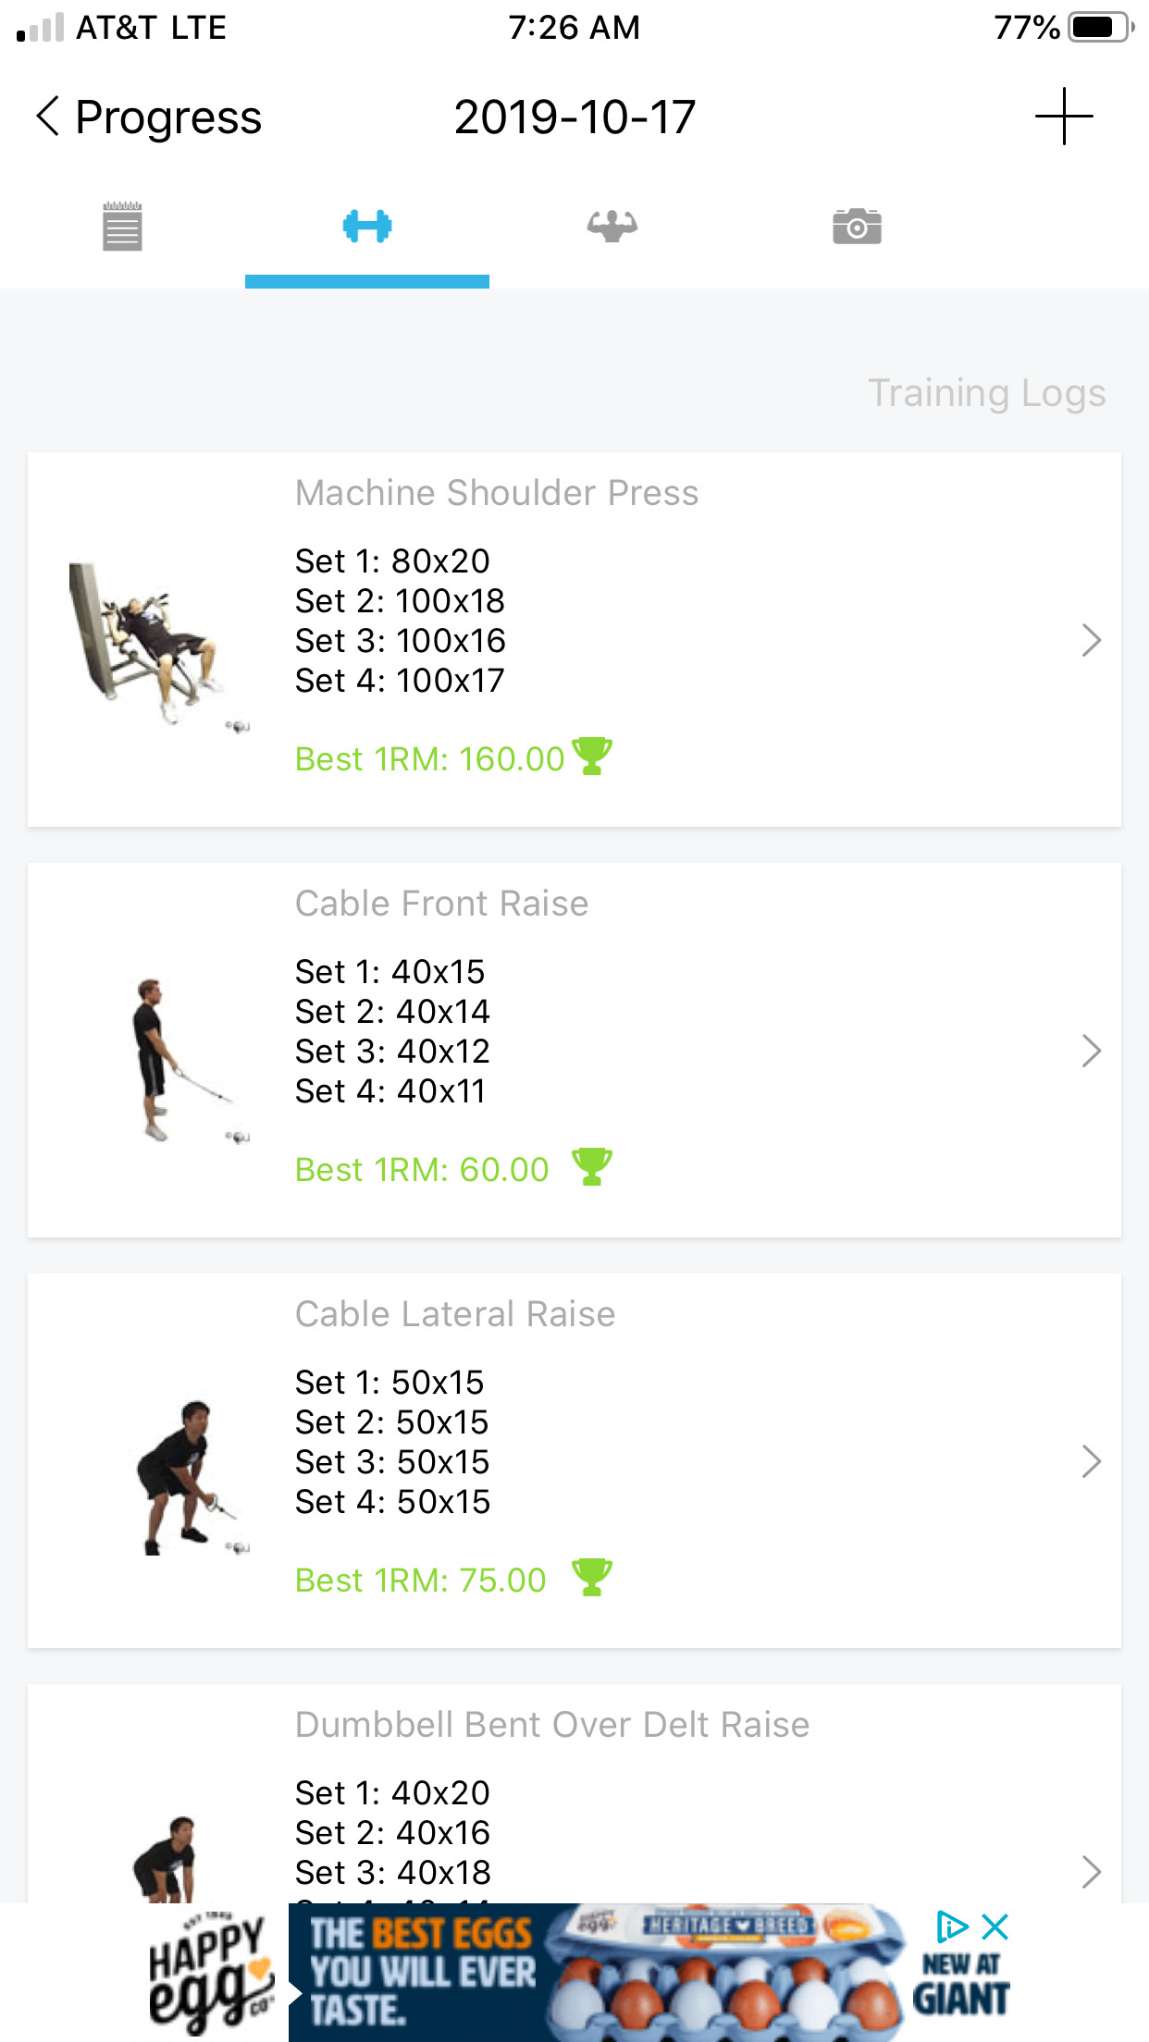Tap the plus icon to add entry
The width and height of the screenshot is (1149, 2042).
(1063, 116)
